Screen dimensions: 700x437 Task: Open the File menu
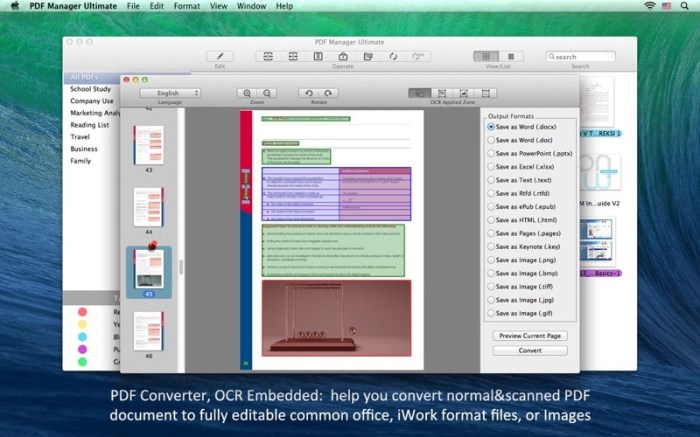pos(133,6)
